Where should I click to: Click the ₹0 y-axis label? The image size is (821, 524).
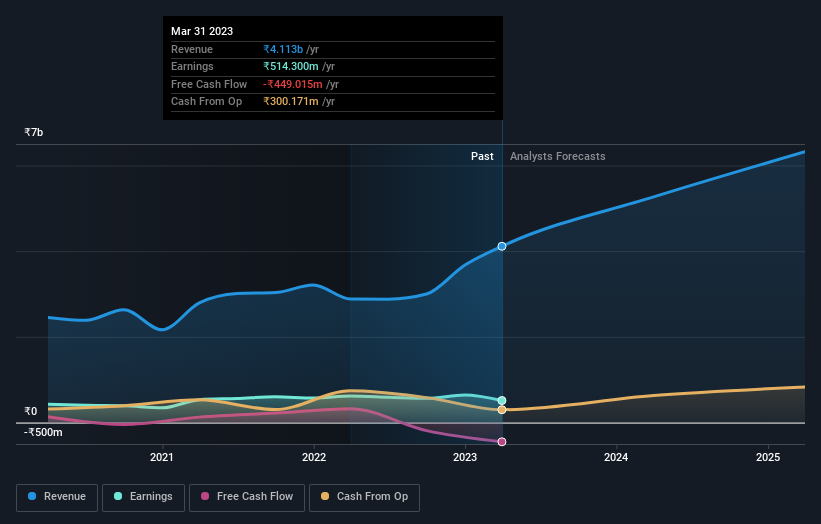pyautogui.click(x=31, y=411)
